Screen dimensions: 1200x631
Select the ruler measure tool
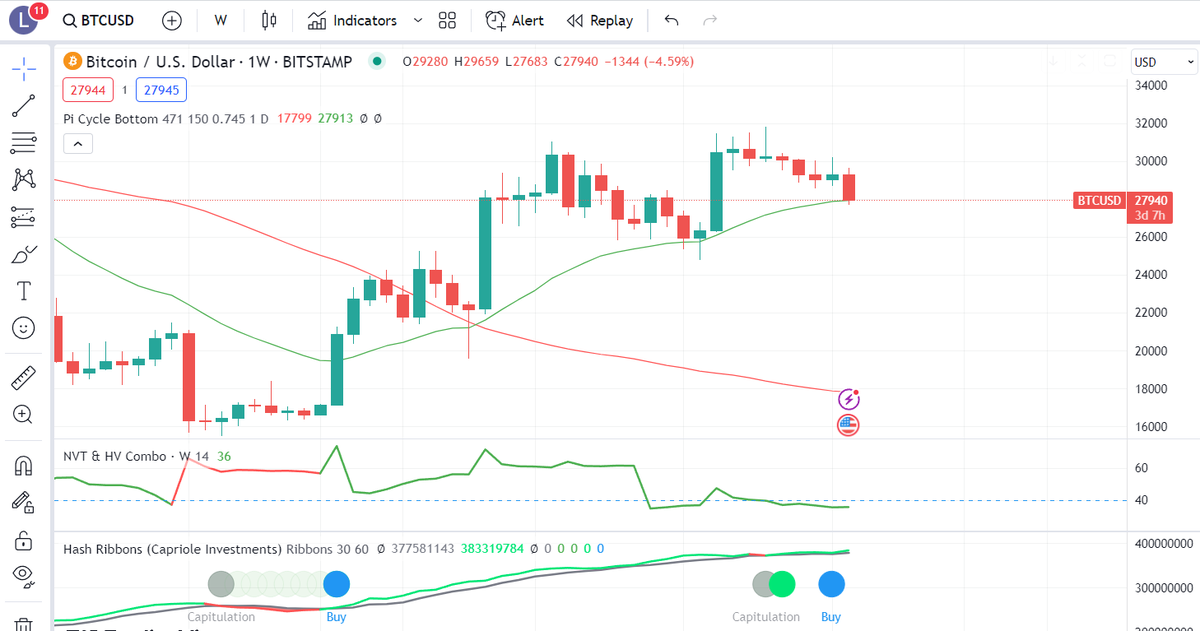click(x=24, y=378)
